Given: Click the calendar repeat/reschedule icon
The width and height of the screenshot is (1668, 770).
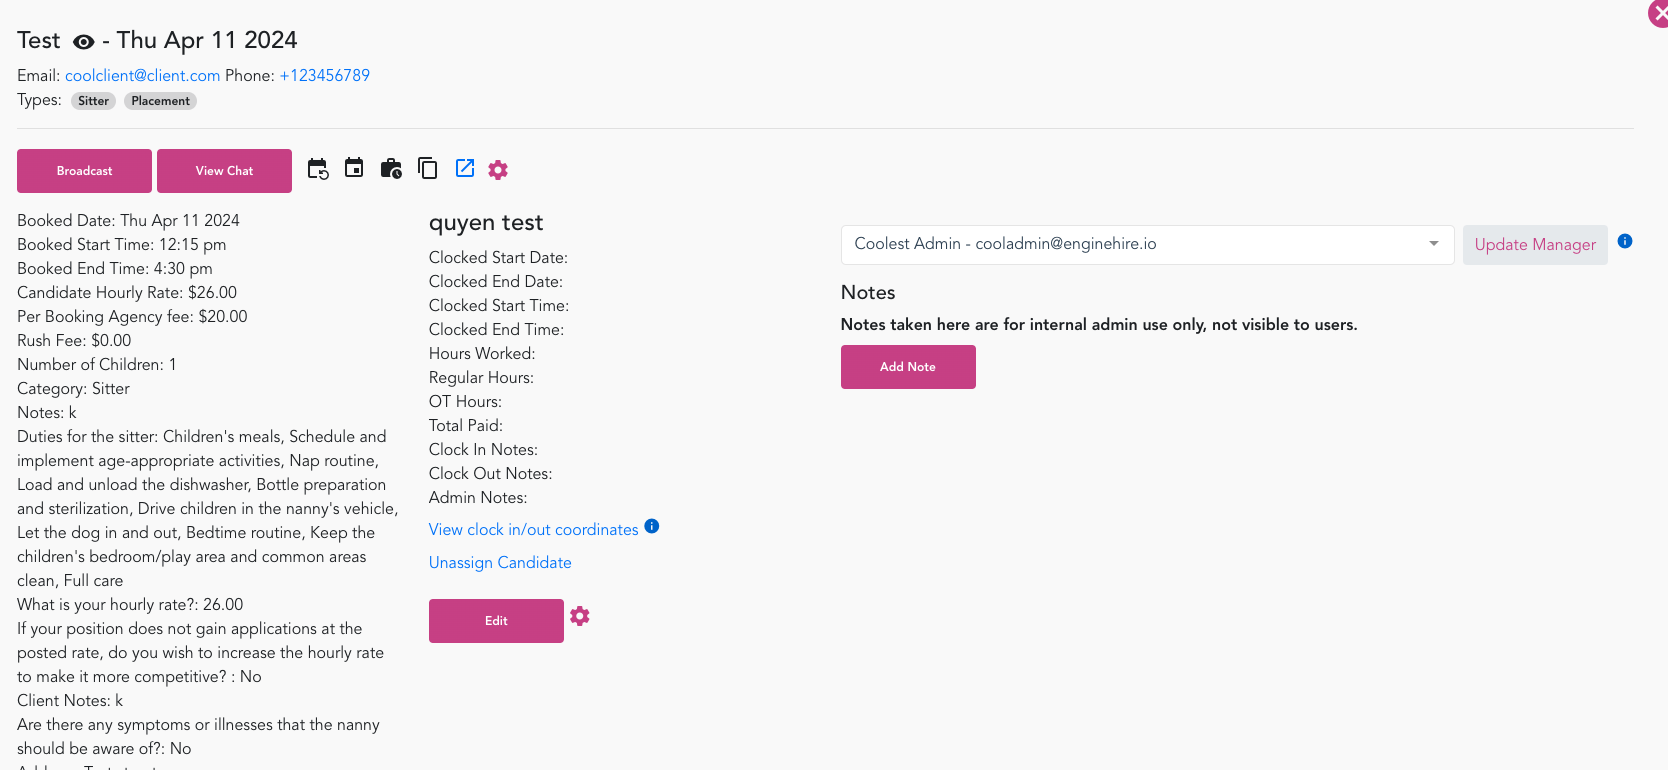Looking at the screenshot, I should pos(318,169).
